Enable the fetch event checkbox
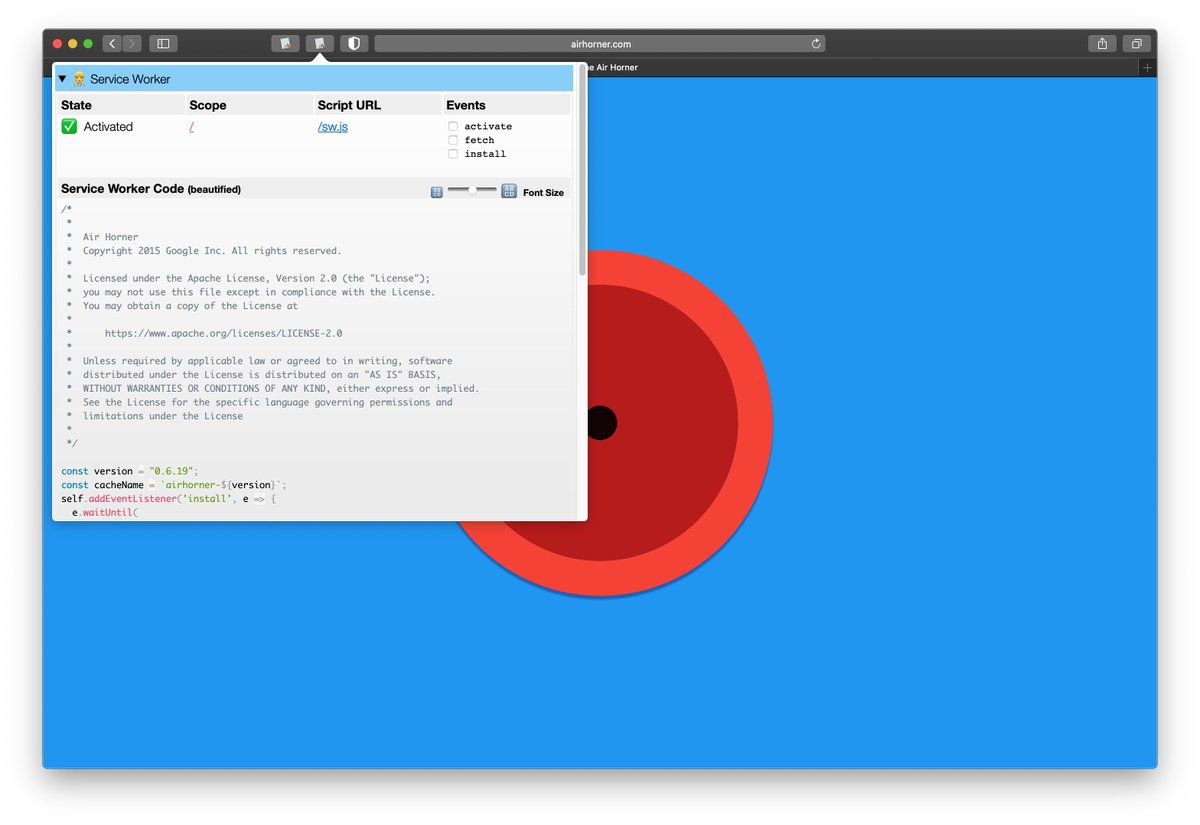 (x=453, y=140)
